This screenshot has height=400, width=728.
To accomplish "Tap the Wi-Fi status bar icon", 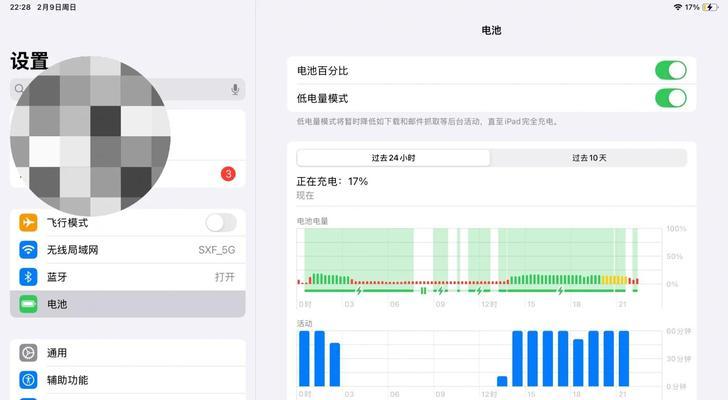I will 678,7.
